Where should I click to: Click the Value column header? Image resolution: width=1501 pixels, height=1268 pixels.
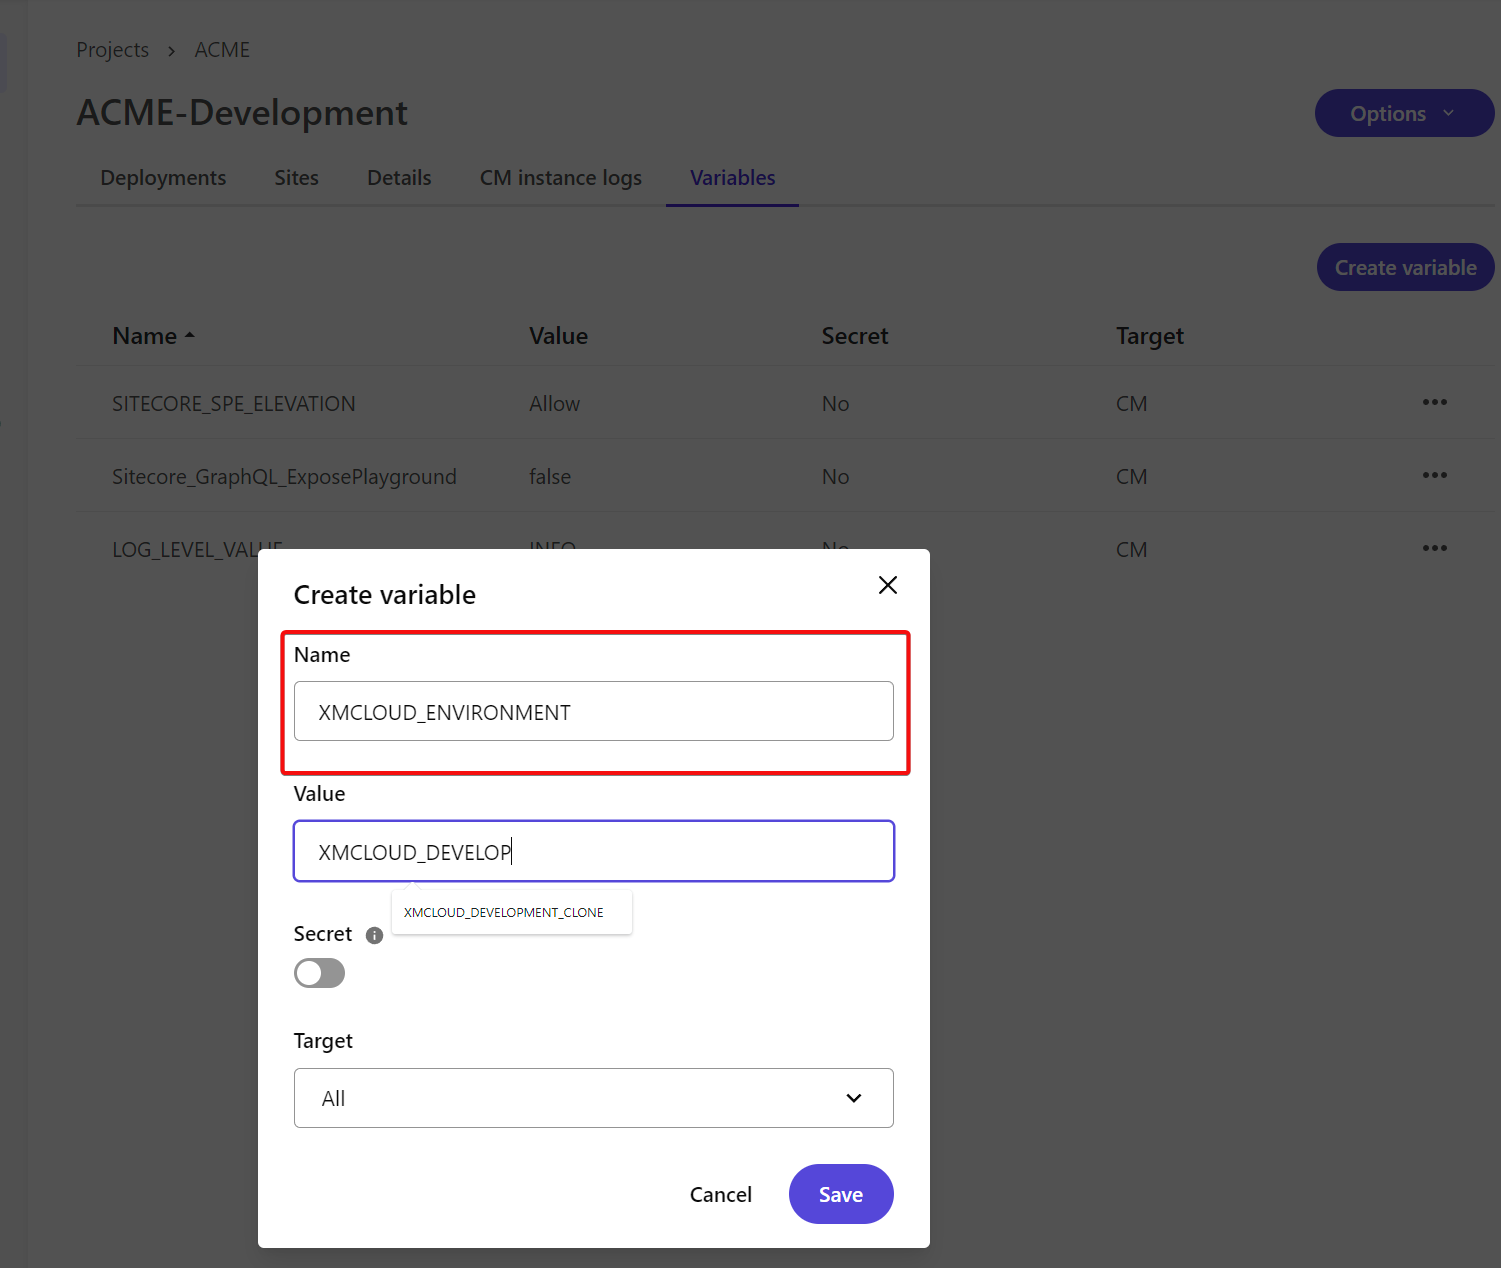tap(558, 336)
